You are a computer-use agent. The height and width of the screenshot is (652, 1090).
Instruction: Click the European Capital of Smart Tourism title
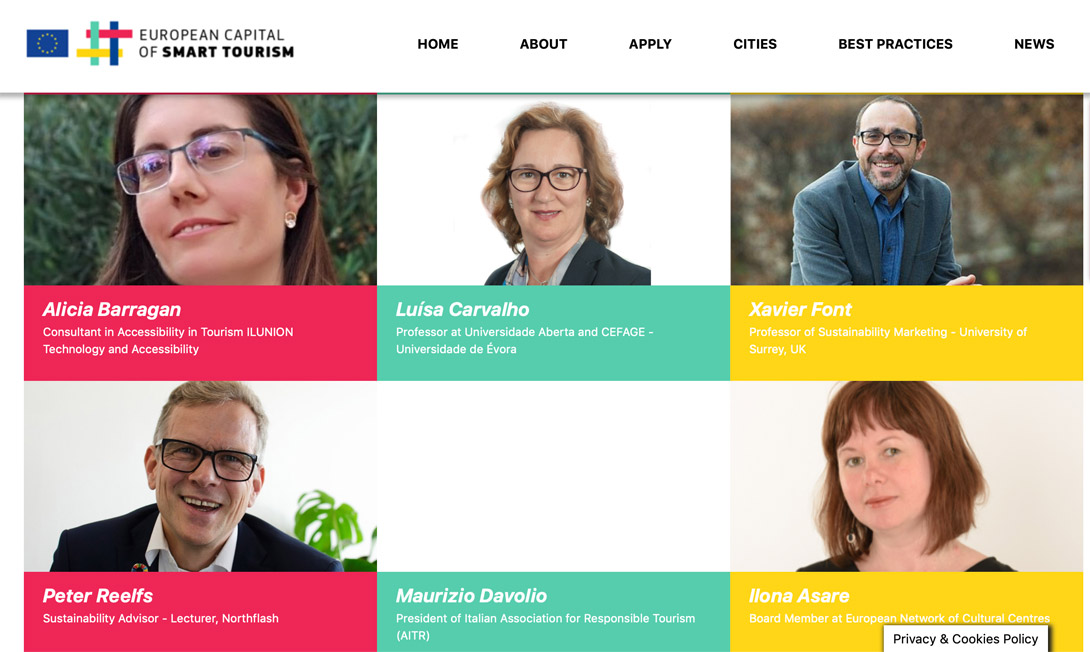point(216,43)
